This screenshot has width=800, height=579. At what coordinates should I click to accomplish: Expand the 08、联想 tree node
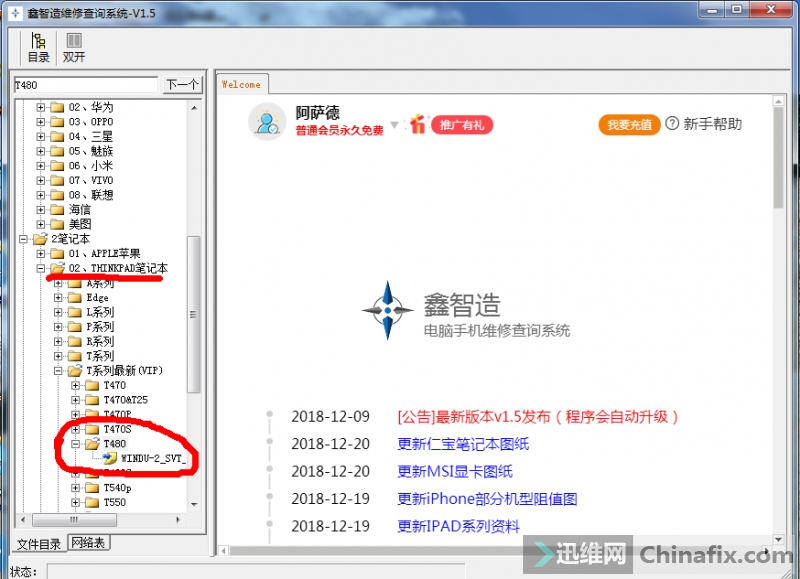coord(40,195)
